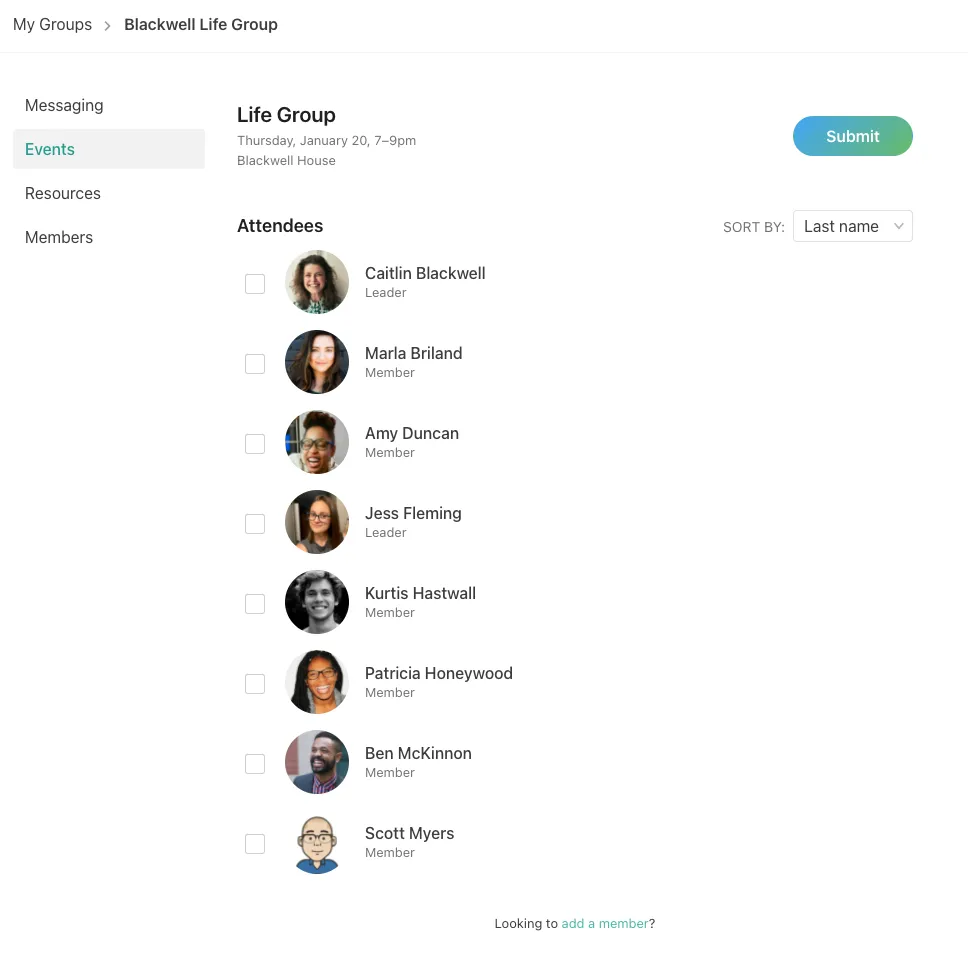
Task: Open Amy Duncan's profile picture
Action: (x=317, y=442)
